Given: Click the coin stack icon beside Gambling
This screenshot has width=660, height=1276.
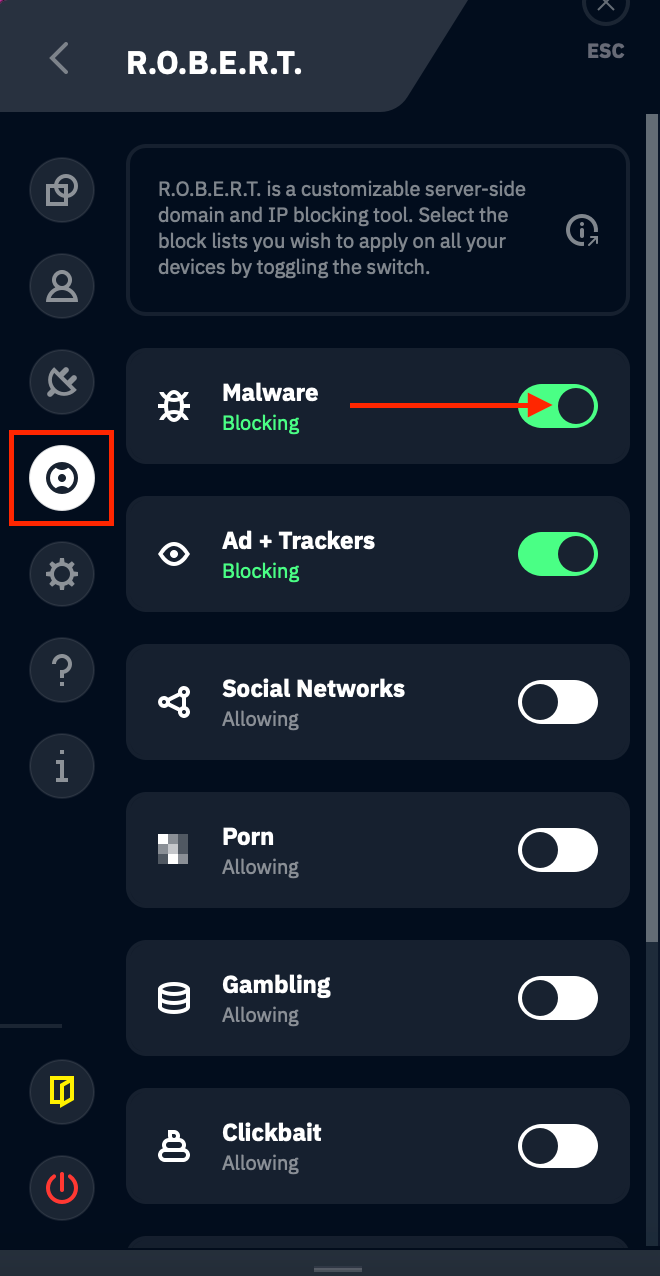Looking at the screenshot, I should pyautogui.click(x=174, y=998).
